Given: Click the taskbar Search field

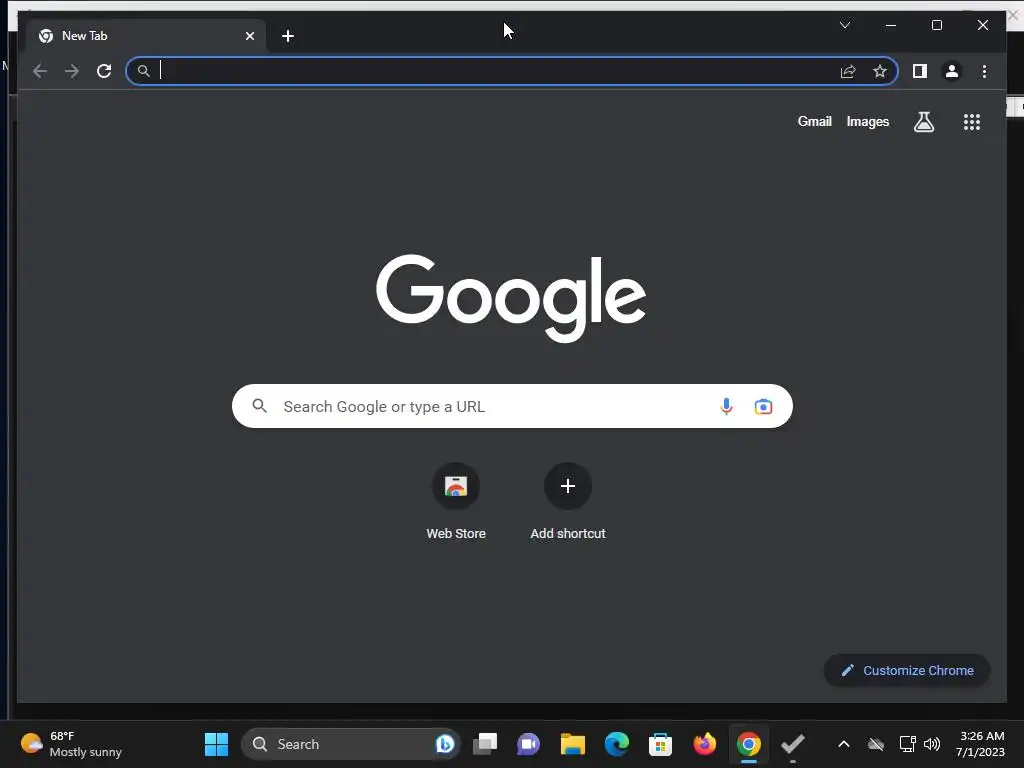Looking at the screenshot, I should 351,744.
